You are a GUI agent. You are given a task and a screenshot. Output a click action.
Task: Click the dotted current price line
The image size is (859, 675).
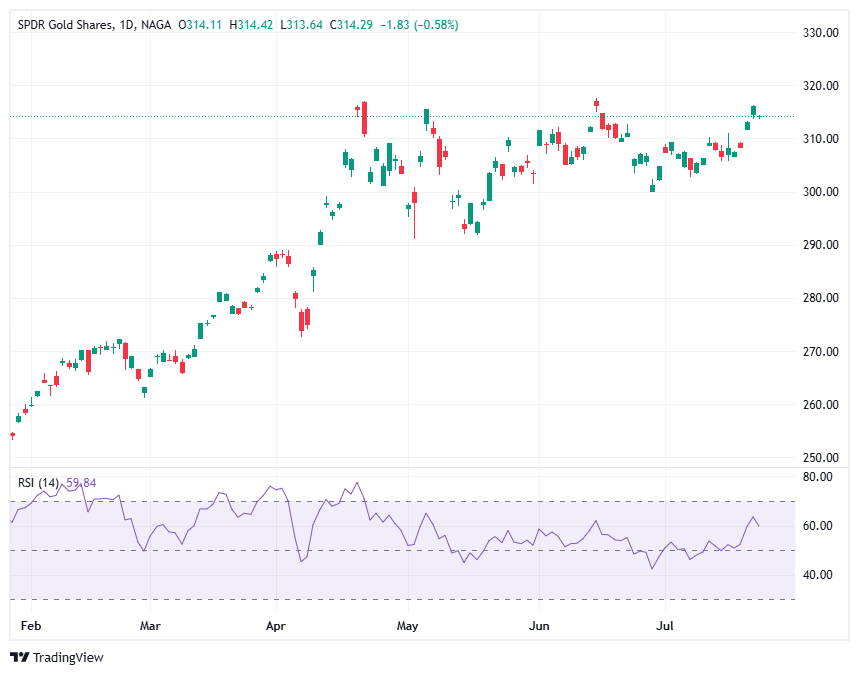200,115
